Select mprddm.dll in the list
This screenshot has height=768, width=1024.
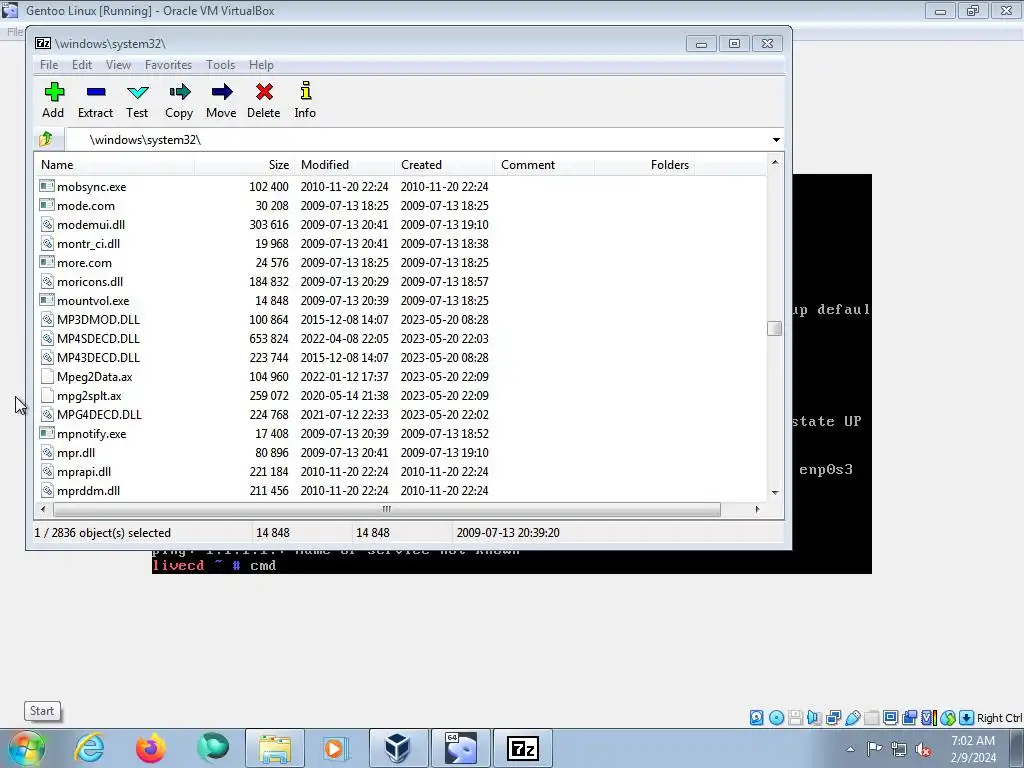click(x=88, y=490)
